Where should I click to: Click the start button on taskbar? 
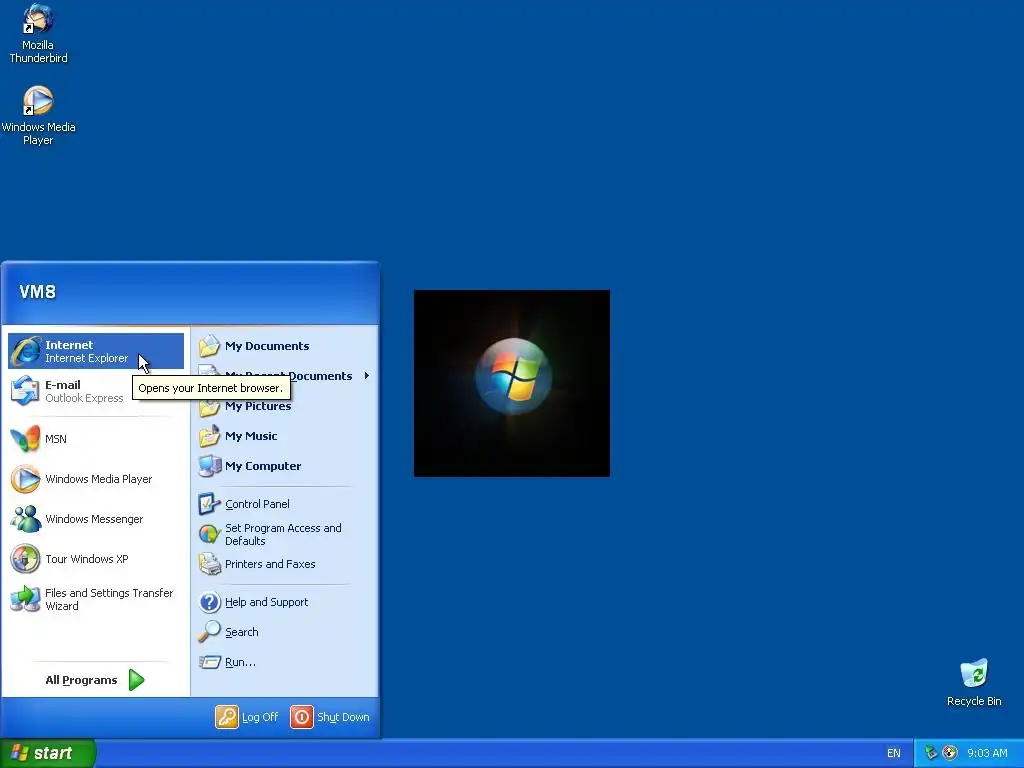(48, 753)
